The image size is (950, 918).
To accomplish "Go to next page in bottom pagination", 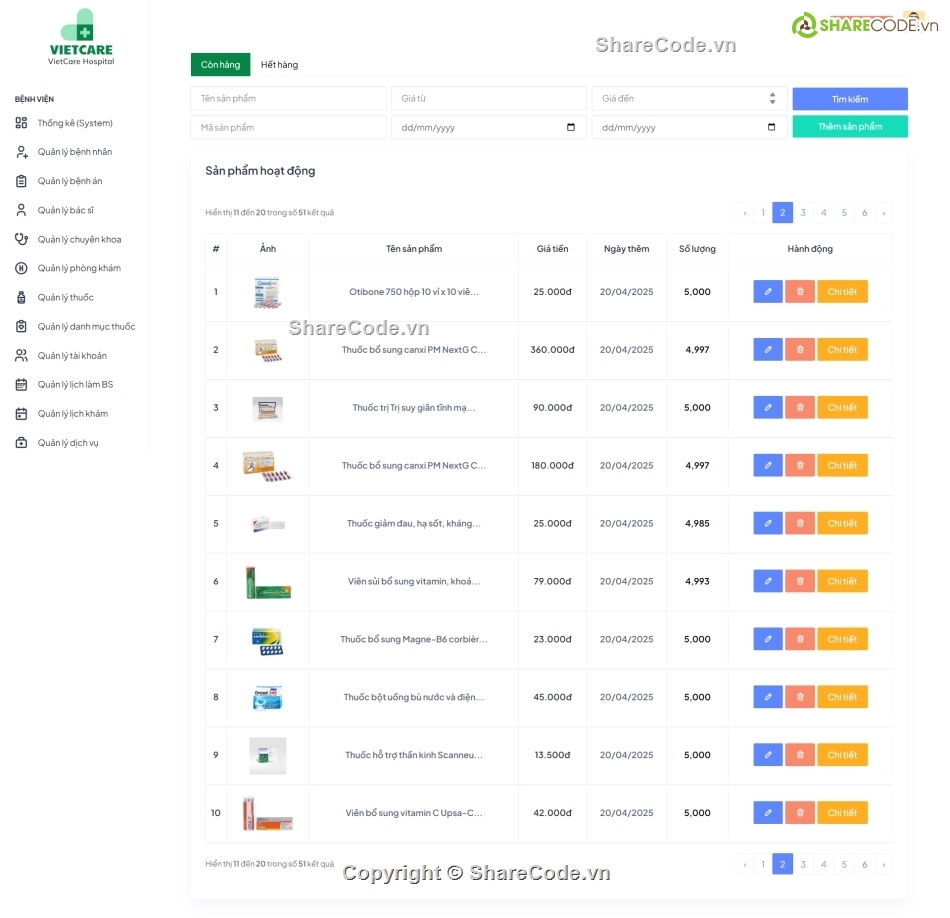I will click(x=884, y=865).
